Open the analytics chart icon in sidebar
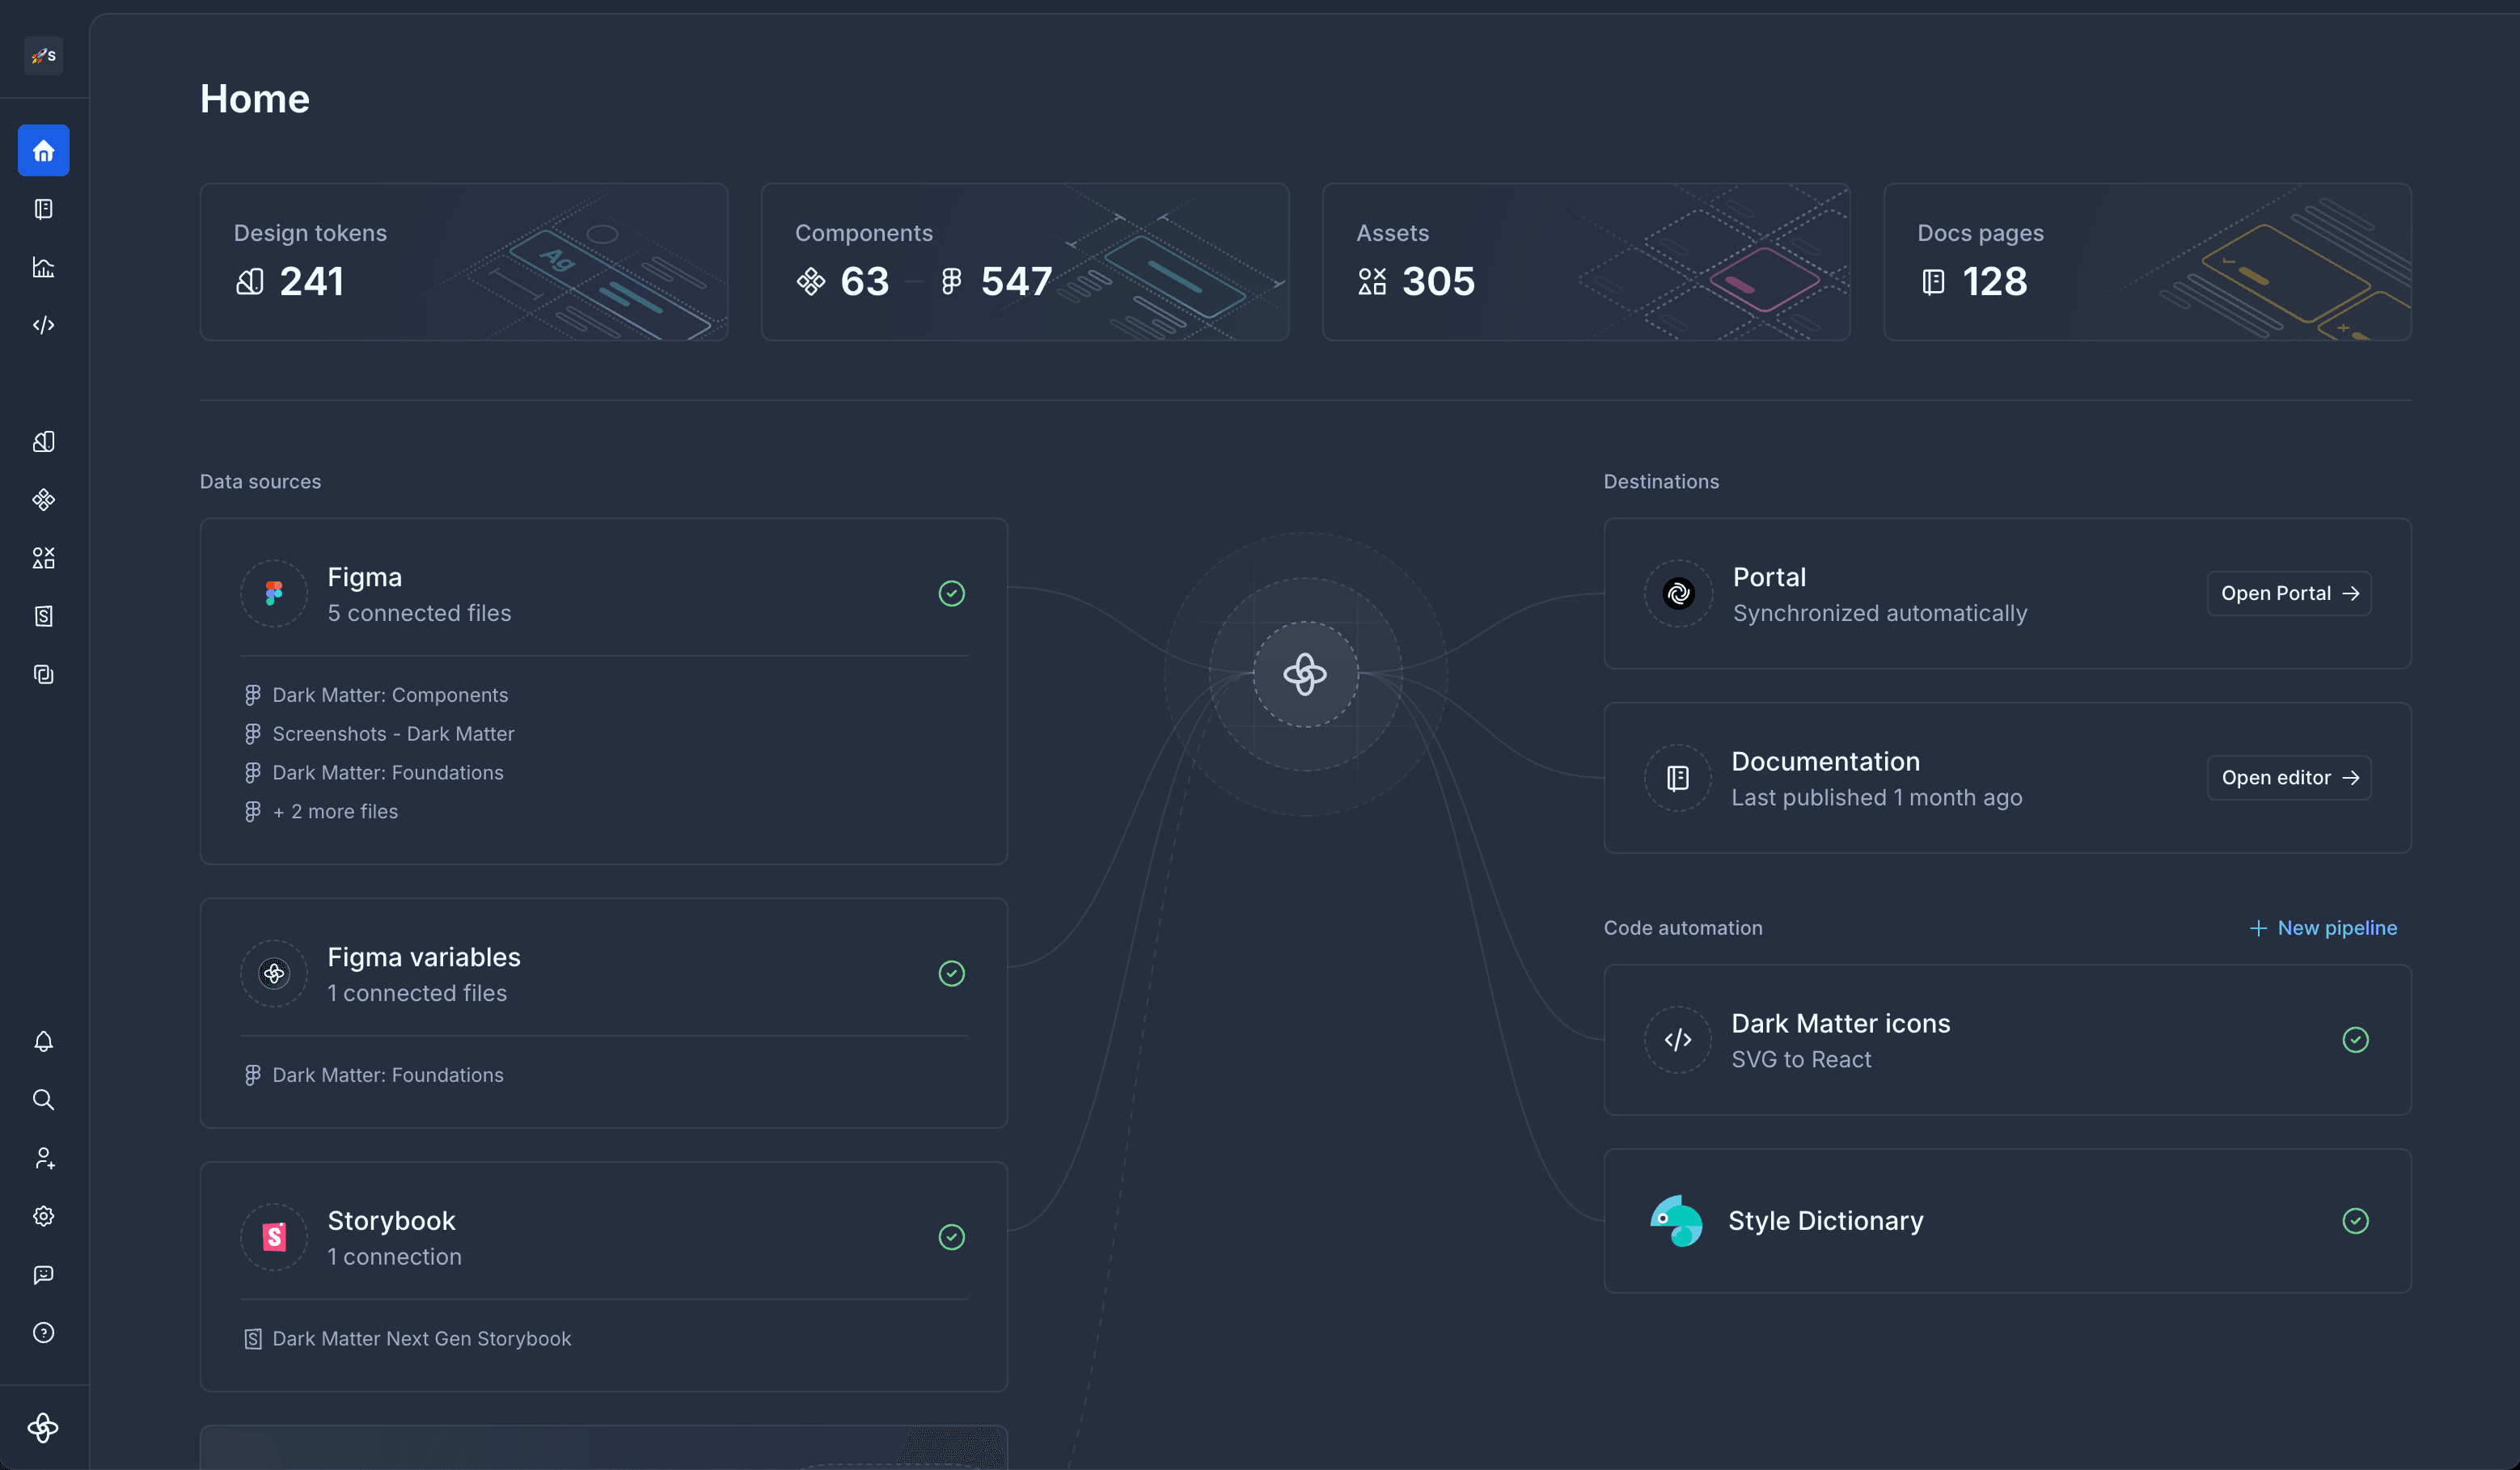 43,267
